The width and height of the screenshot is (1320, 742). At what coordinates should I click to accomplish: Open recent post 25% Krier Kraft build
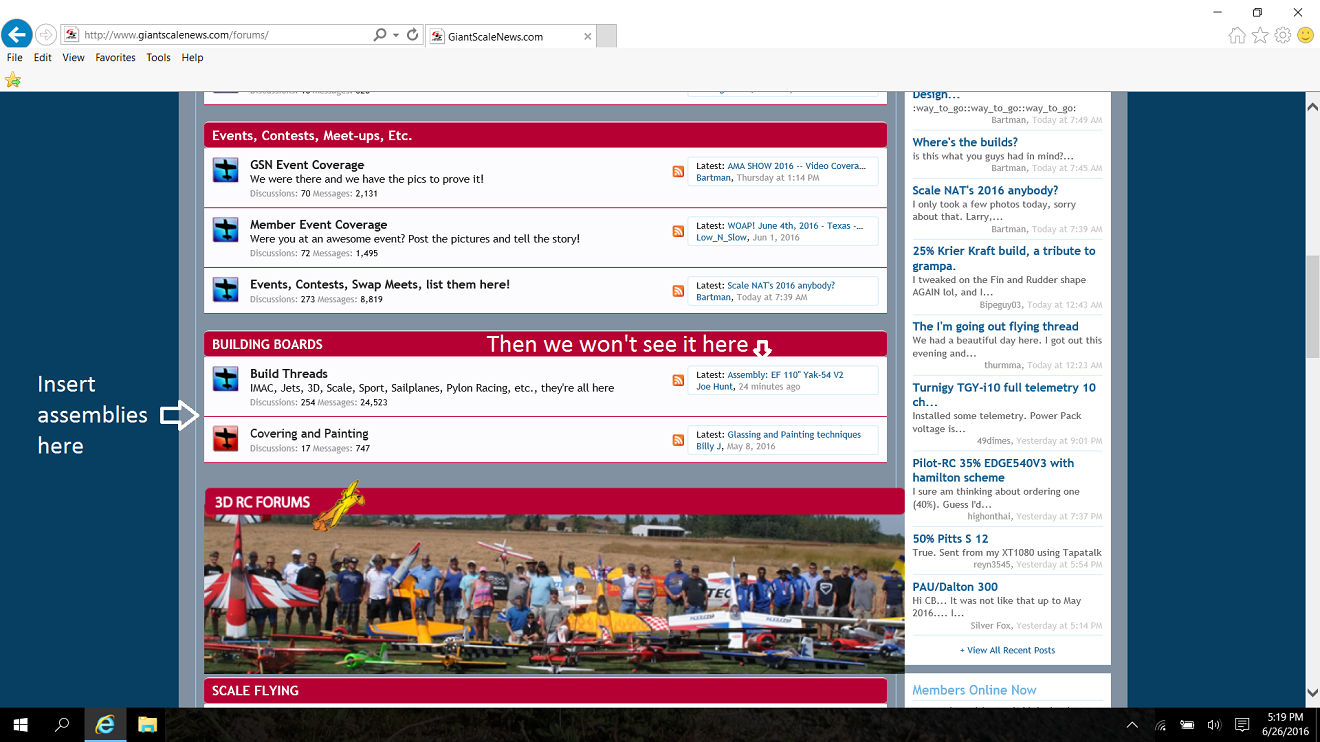1004,258
